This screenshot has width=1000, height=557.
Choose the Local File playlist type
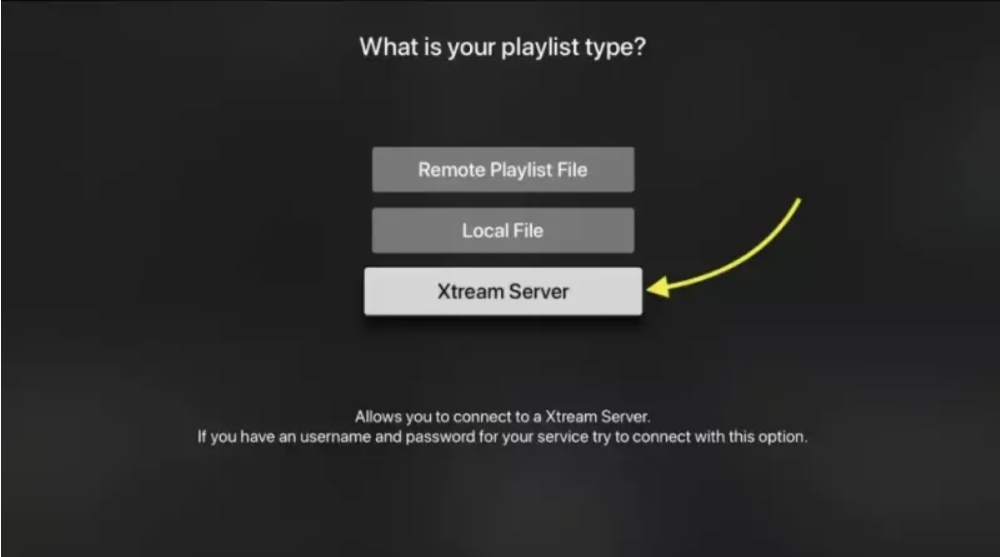coord(503,230)
